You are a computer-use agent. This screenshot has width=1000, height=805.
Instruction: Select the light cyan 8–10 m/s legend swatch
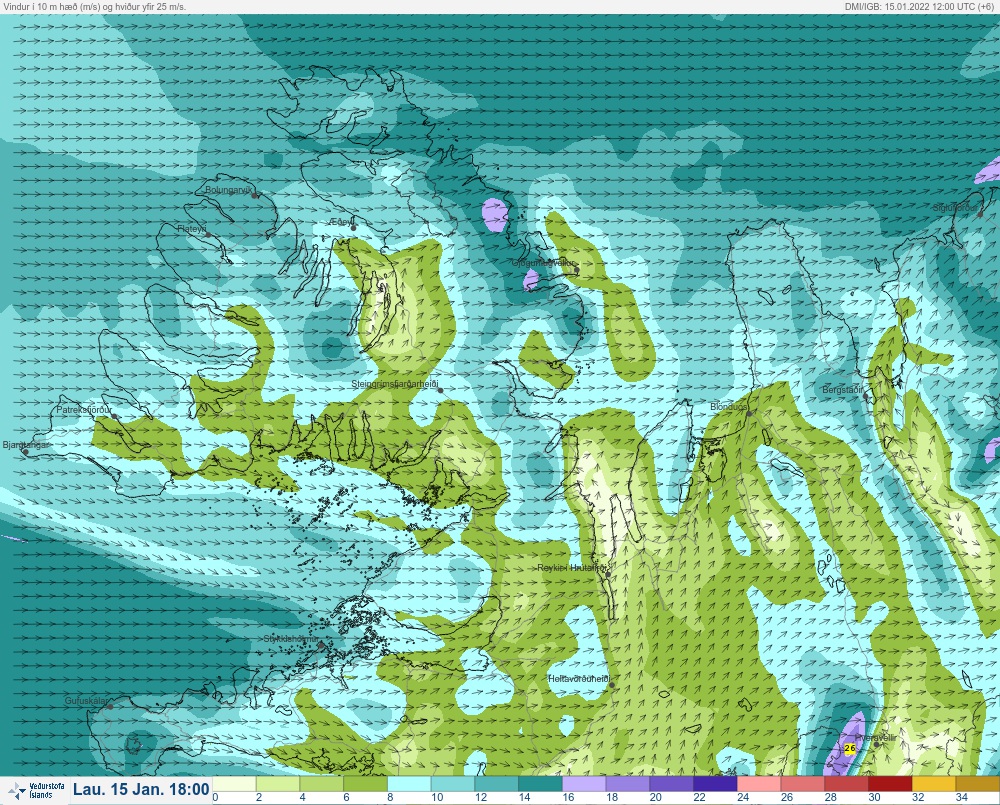[x=409, y=784]
